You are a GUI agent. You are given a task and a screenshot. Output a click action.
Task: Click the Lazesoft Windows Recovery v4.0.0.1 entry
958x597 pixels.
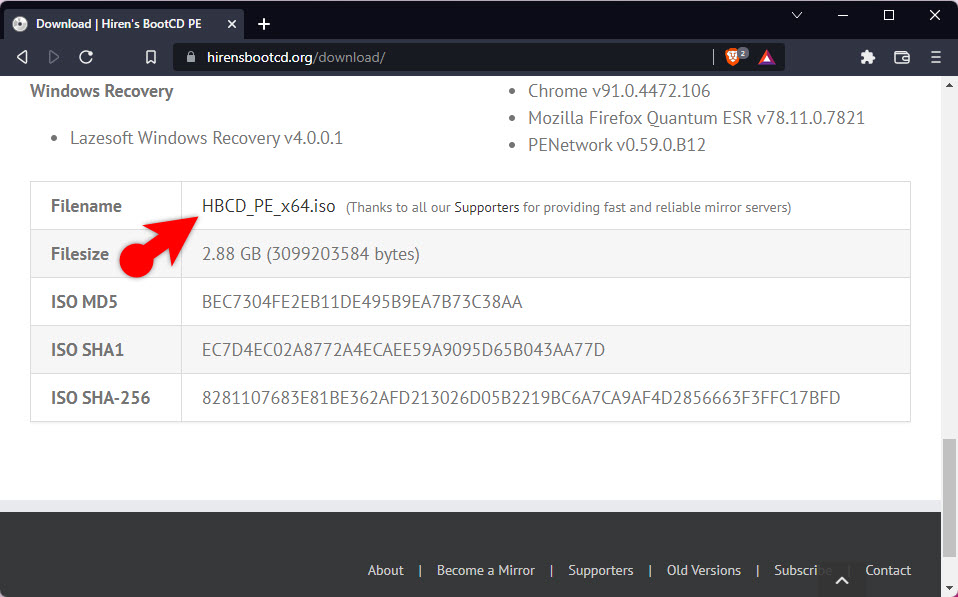click(206, 138)
